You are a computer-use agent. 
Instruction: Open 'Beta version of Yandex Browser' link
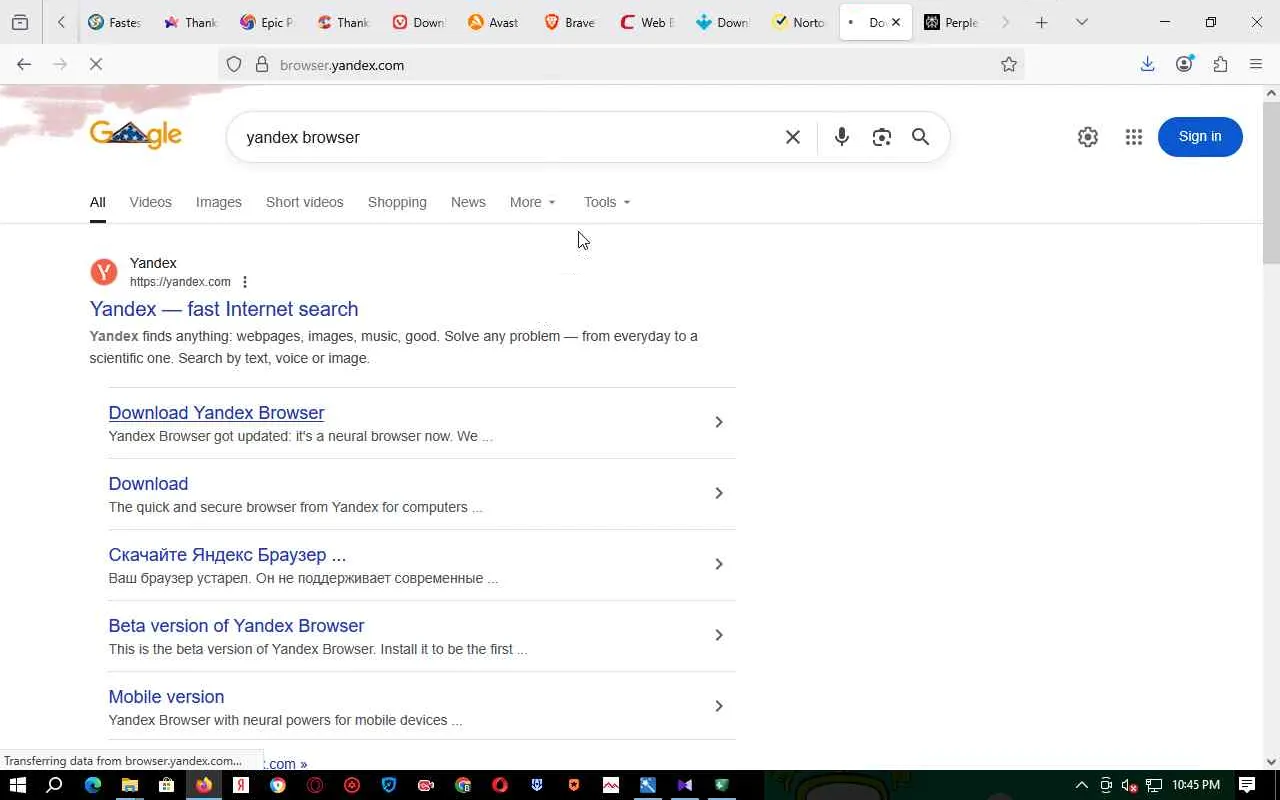[236, 626]
